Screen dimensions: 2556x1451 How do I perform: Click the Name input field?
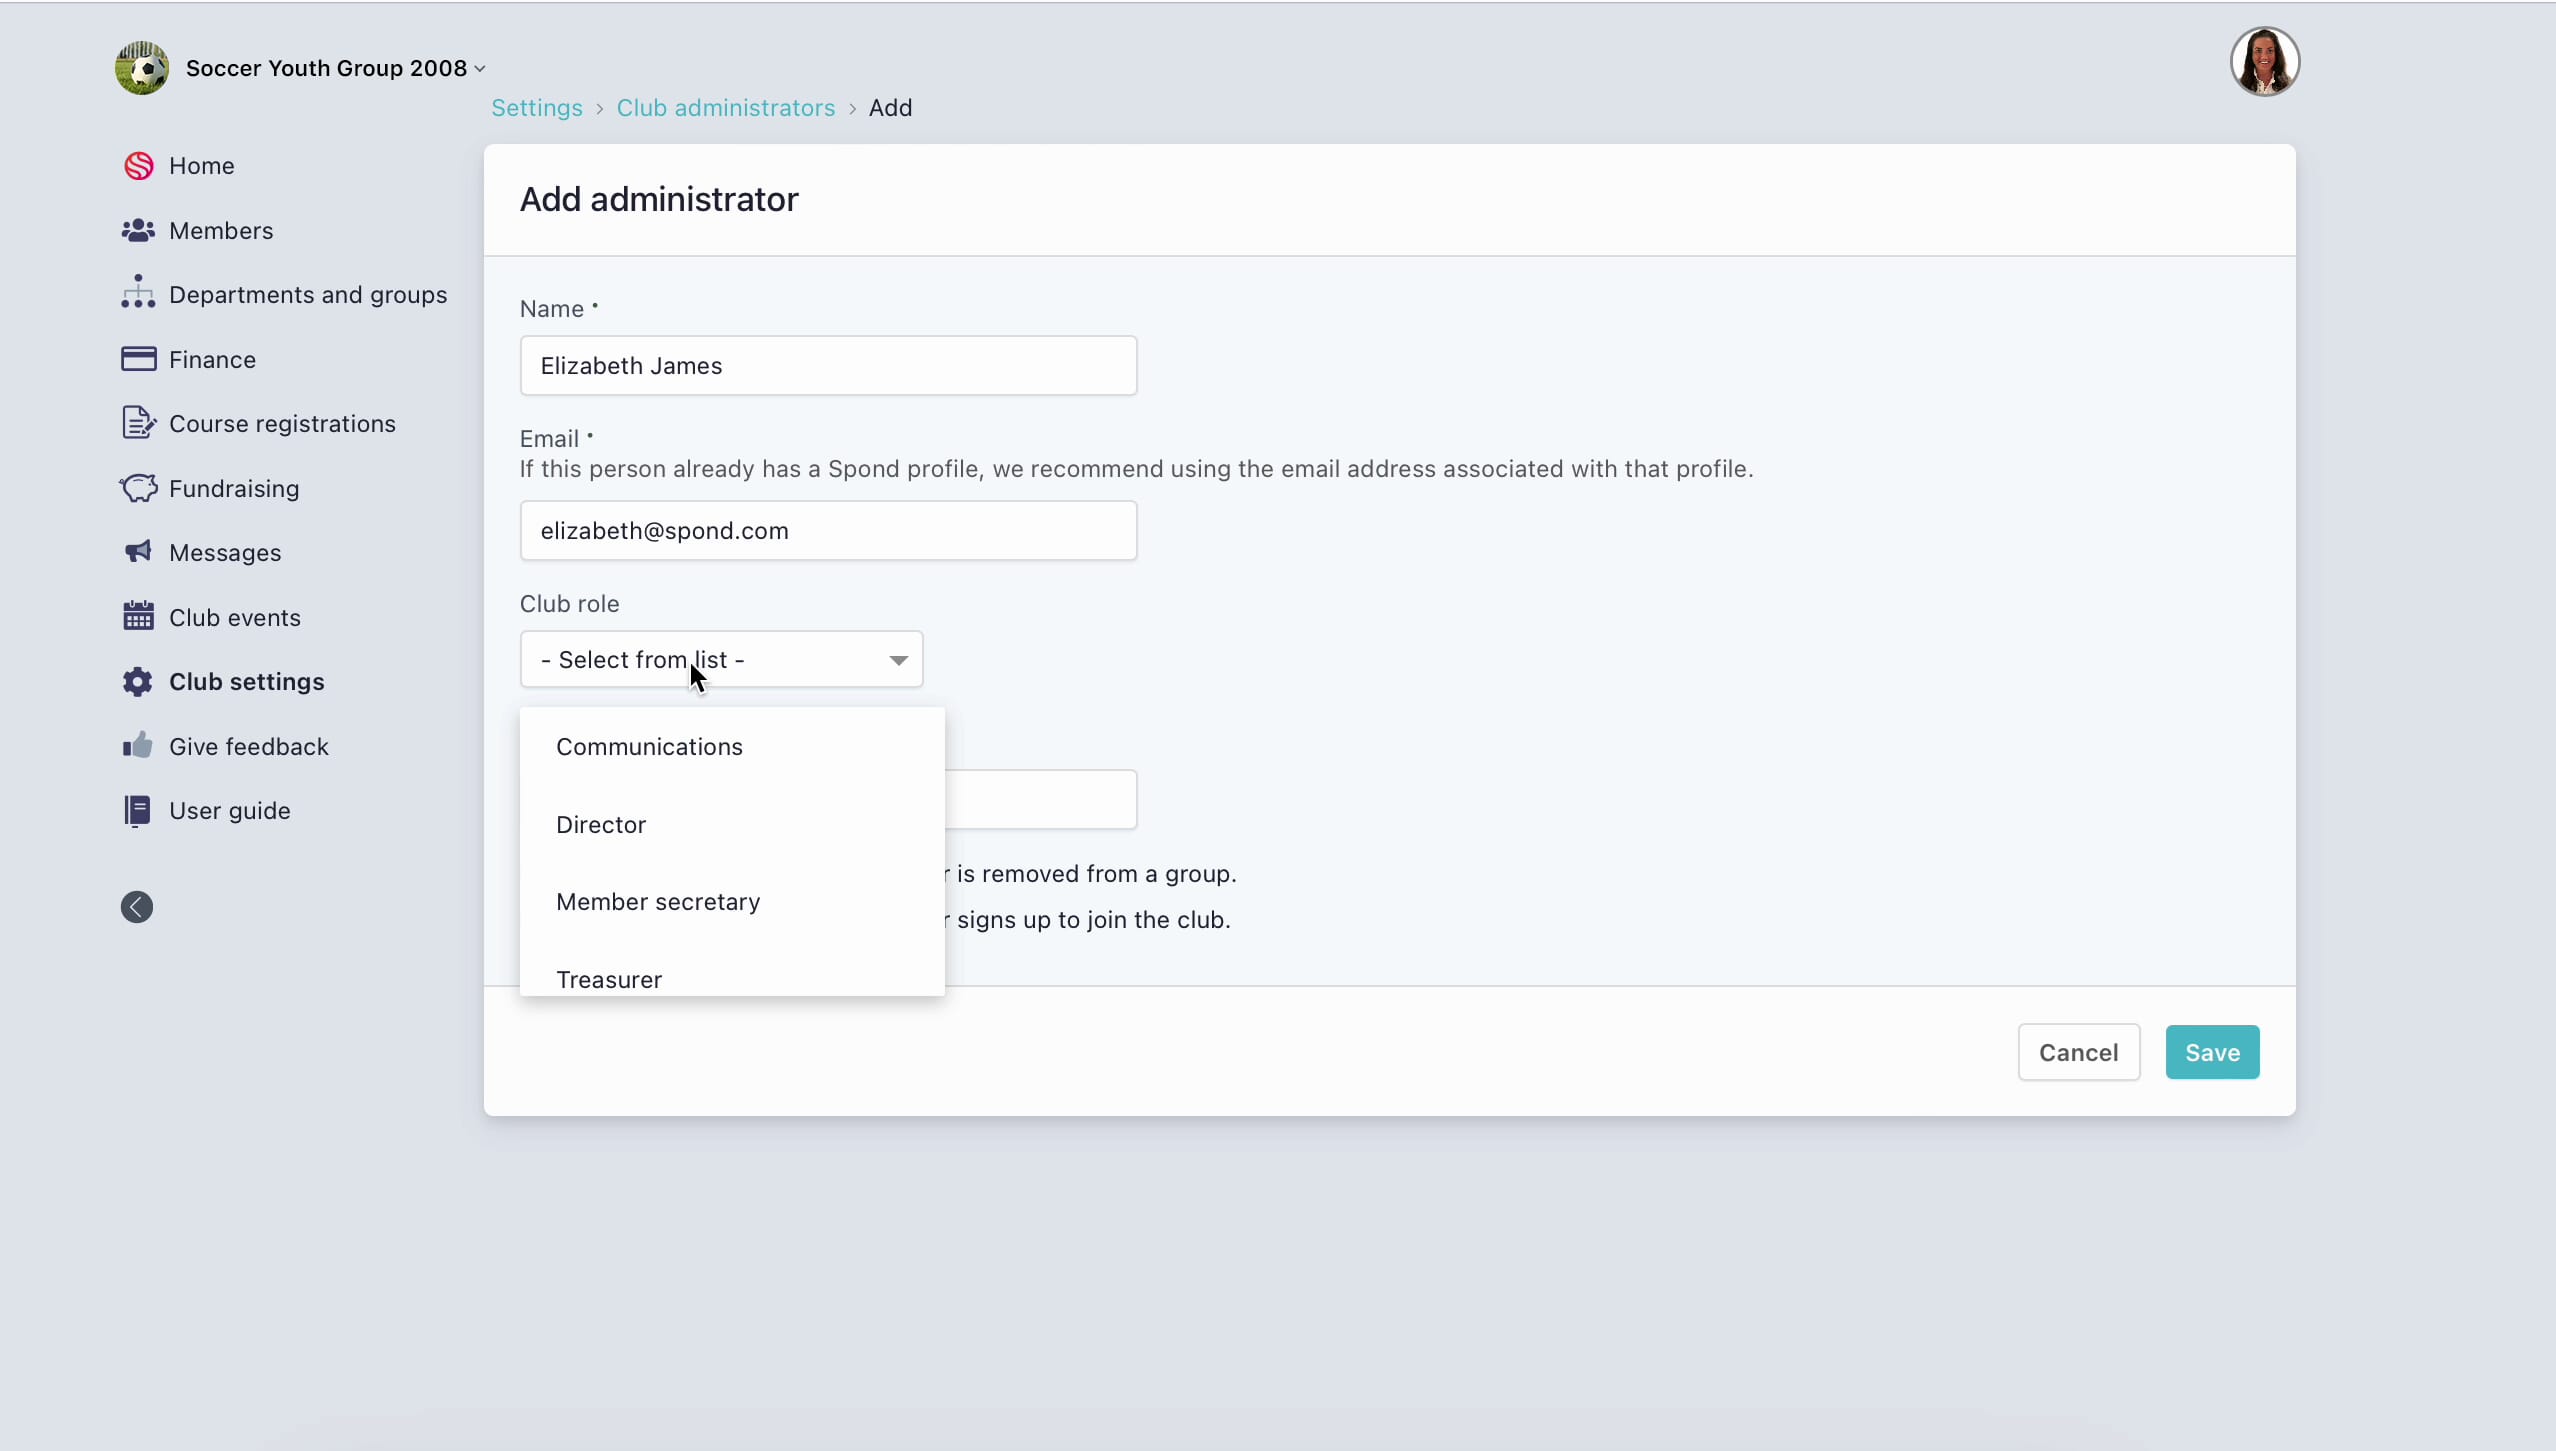point(827,365)
